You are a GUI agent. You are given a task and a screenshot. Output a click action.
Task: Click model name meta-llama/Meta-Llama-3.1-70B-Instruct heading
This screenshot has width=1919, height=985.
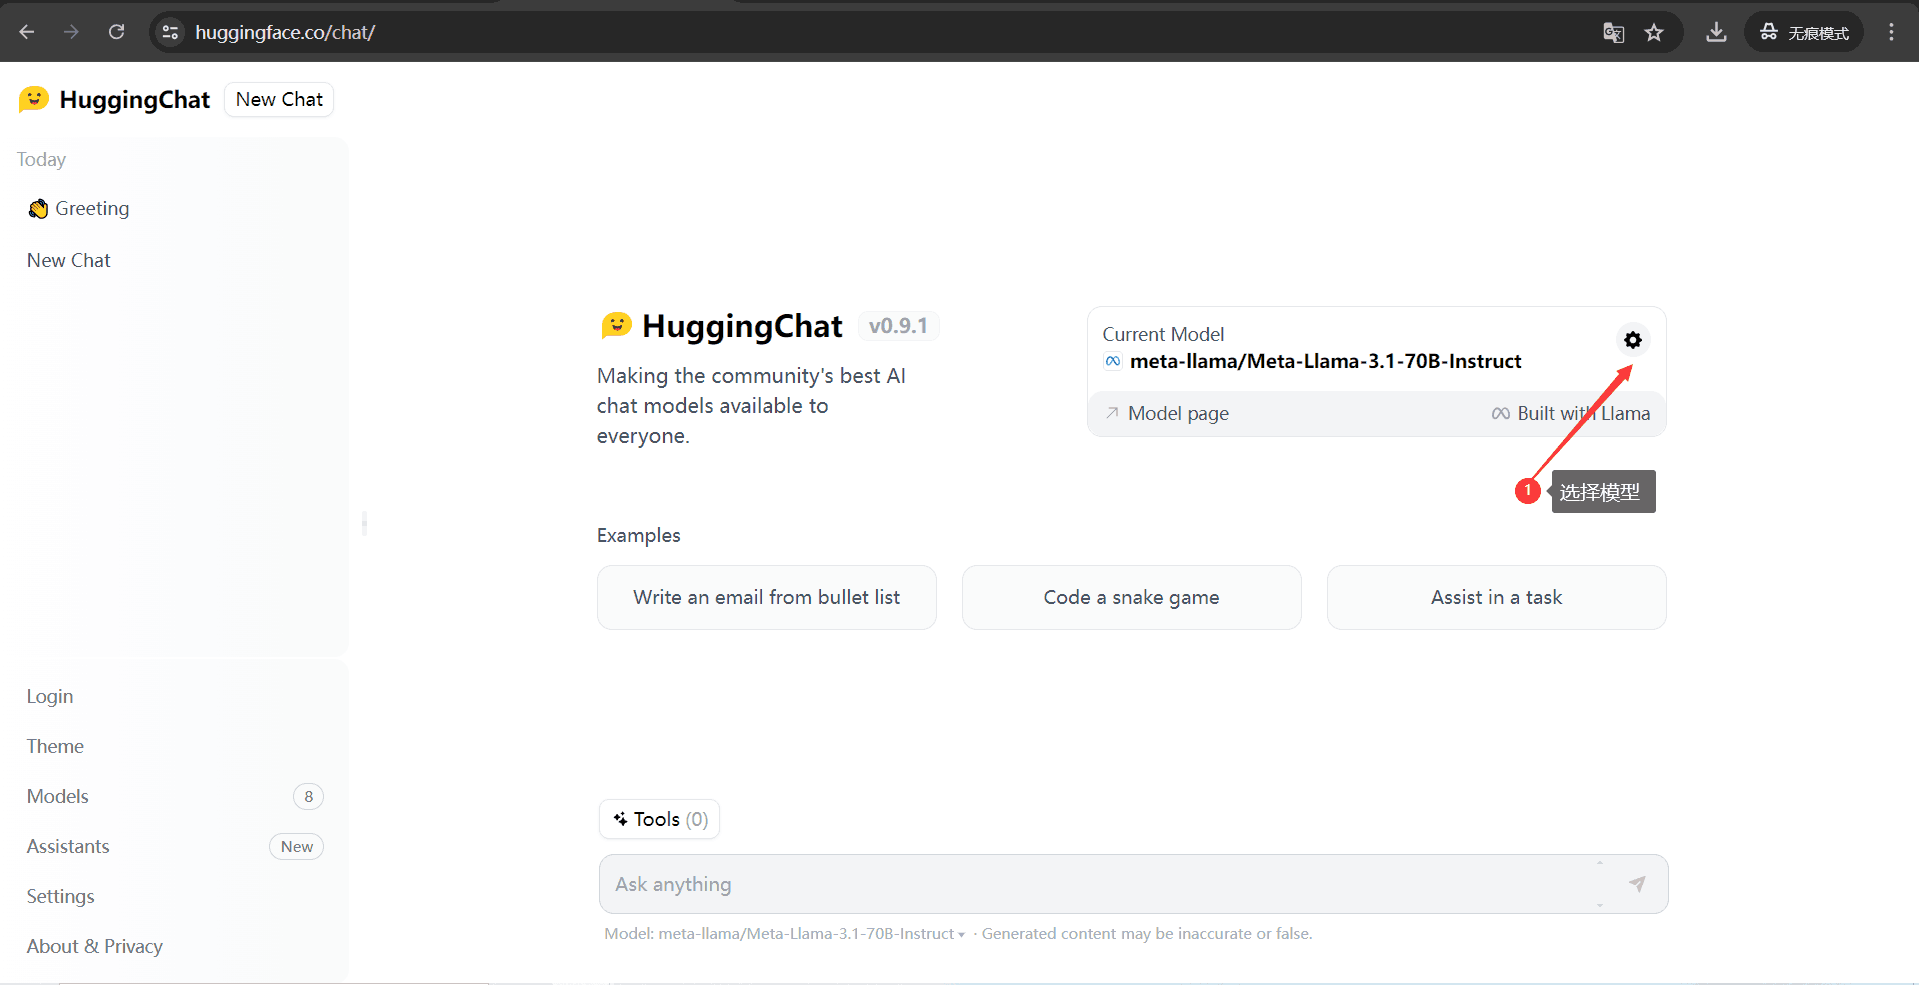click(x=1325, y=361)
